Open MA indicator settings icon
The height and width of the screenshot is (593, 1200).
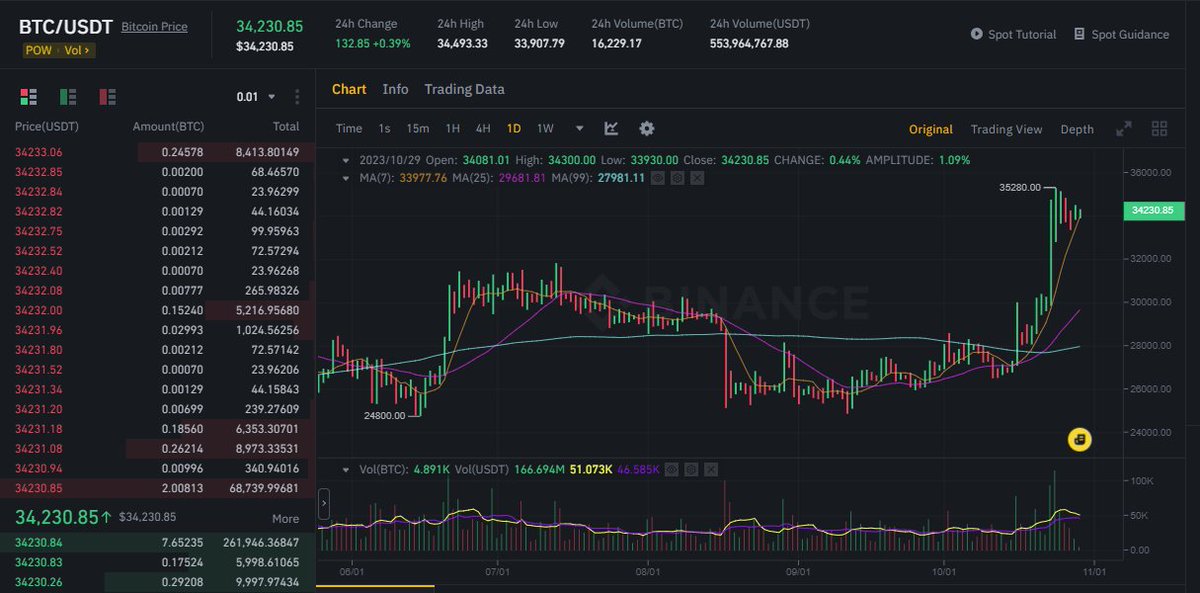[x=677, y=178]
